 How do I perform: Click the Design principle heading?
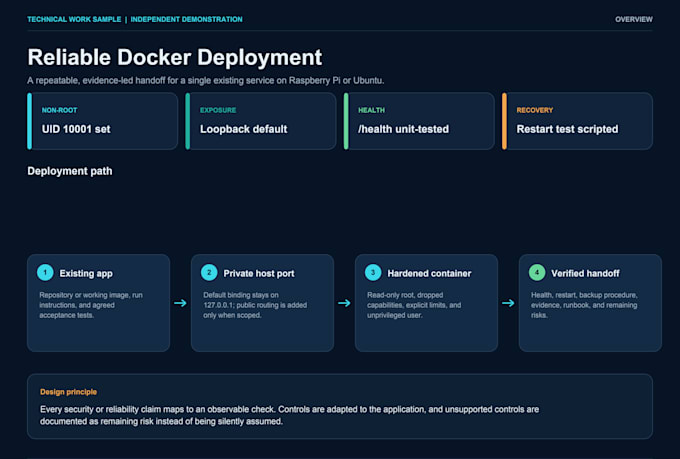click(69, 392)
